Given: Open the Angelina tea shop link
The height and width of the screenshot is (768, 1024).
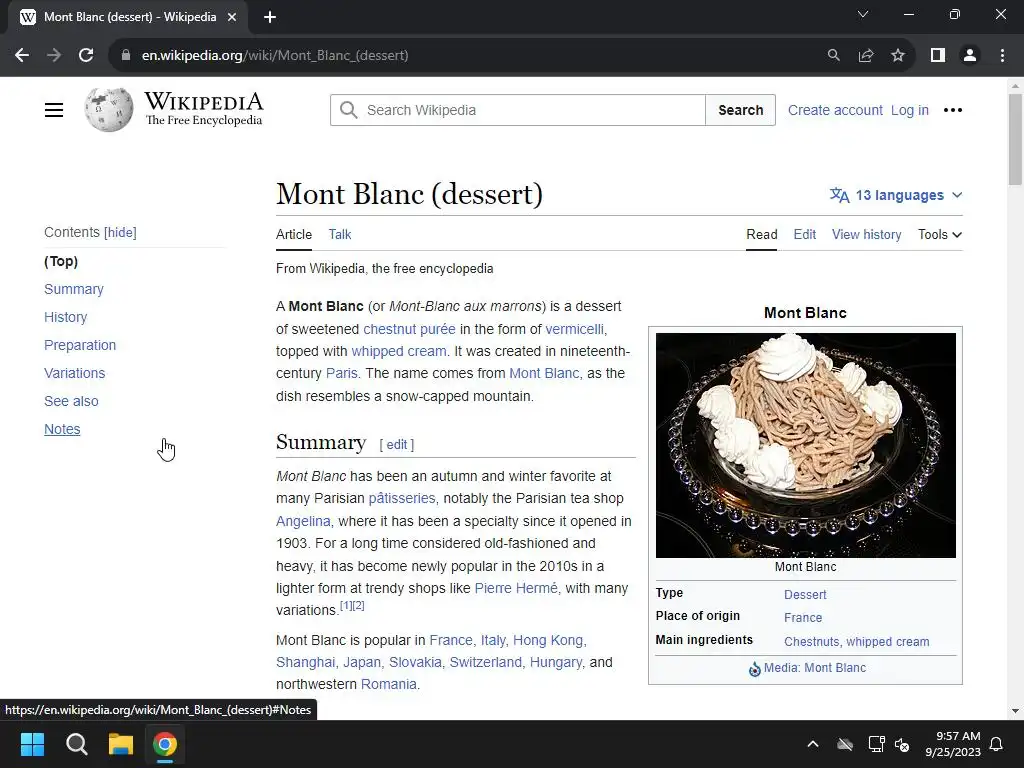Looking at the screenshot, I should tap(303, 521).
